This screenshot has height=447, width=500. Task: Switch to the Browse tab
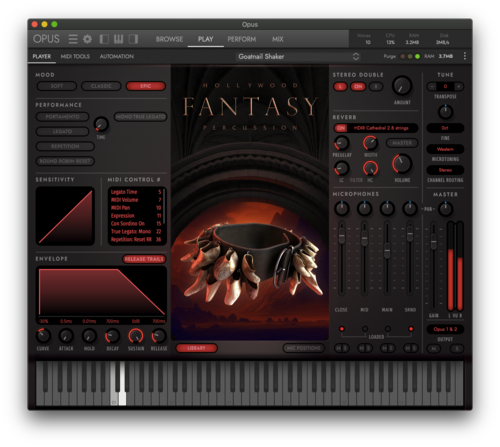point(169,39)
